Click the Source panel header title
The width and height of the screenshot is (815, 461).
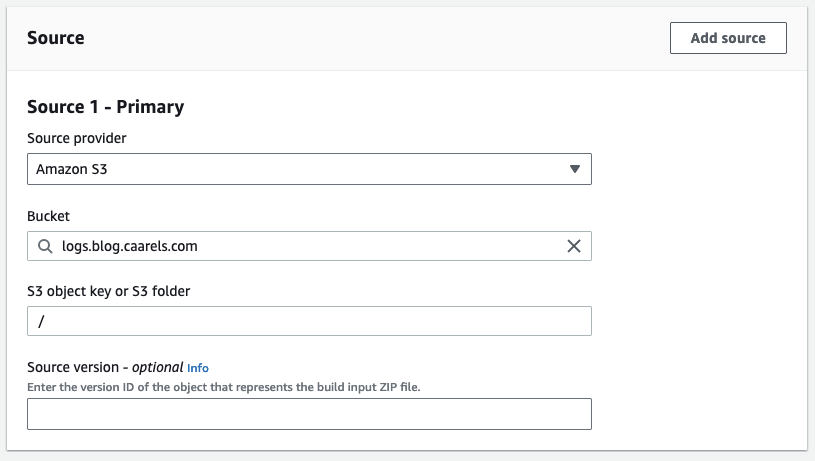pyautogui.click(x=56, y=38)
